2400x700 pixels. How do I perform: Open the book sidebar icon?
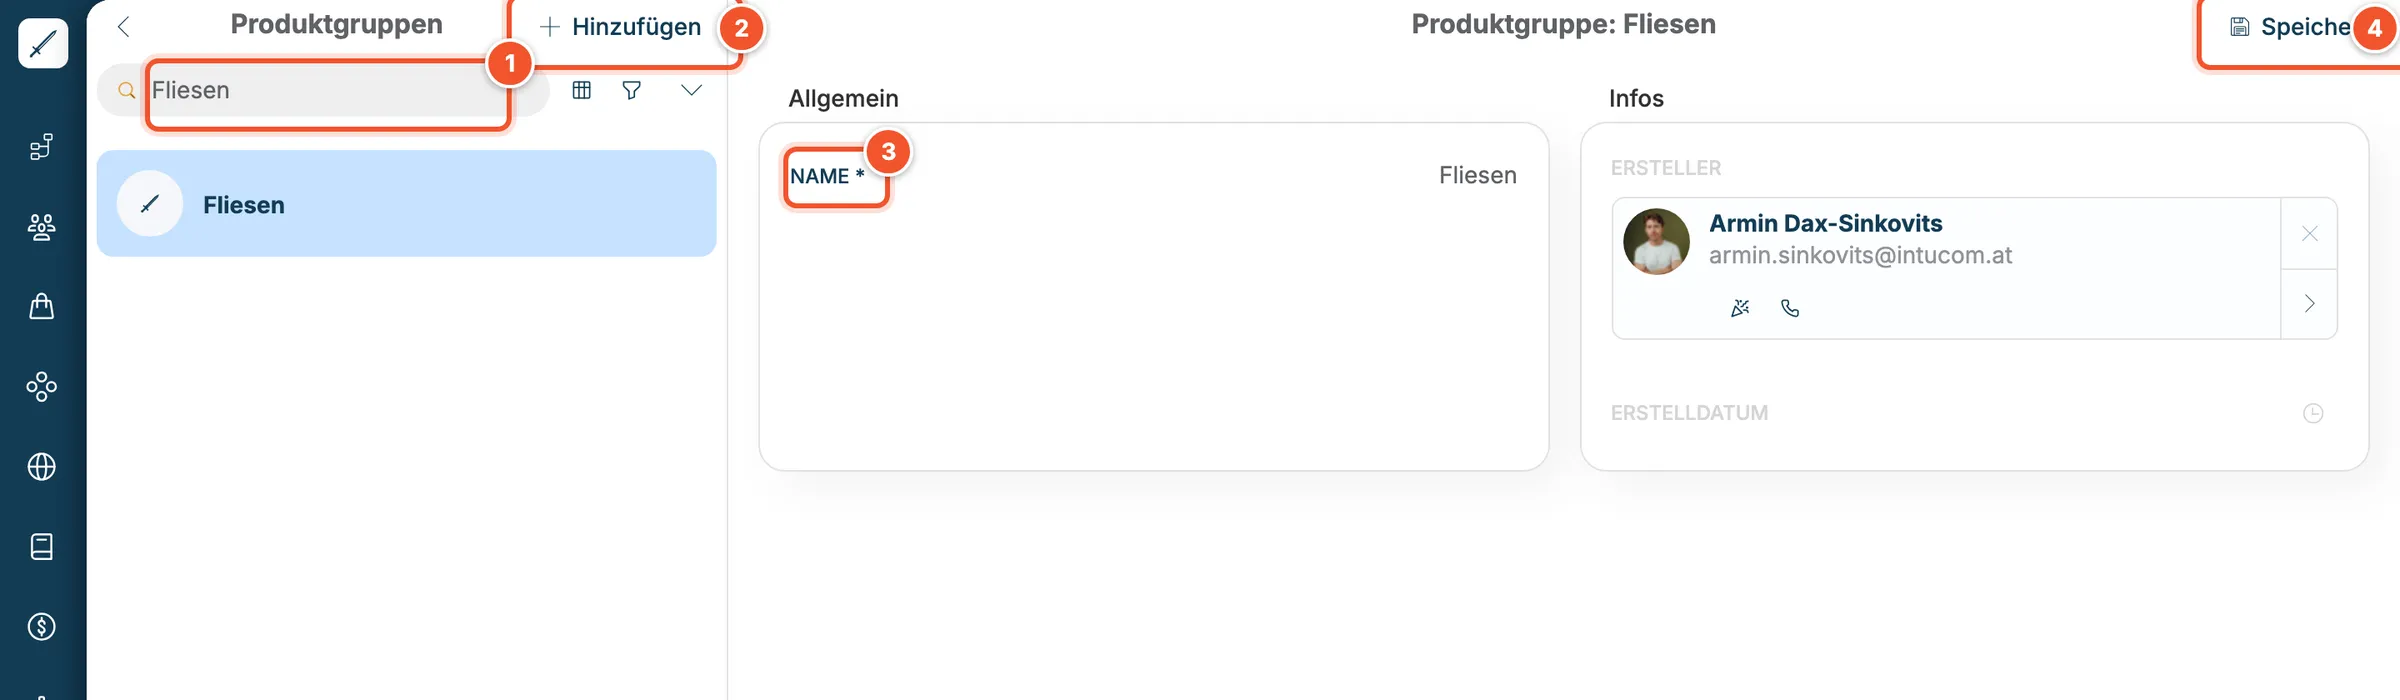(x=41, y=547)
